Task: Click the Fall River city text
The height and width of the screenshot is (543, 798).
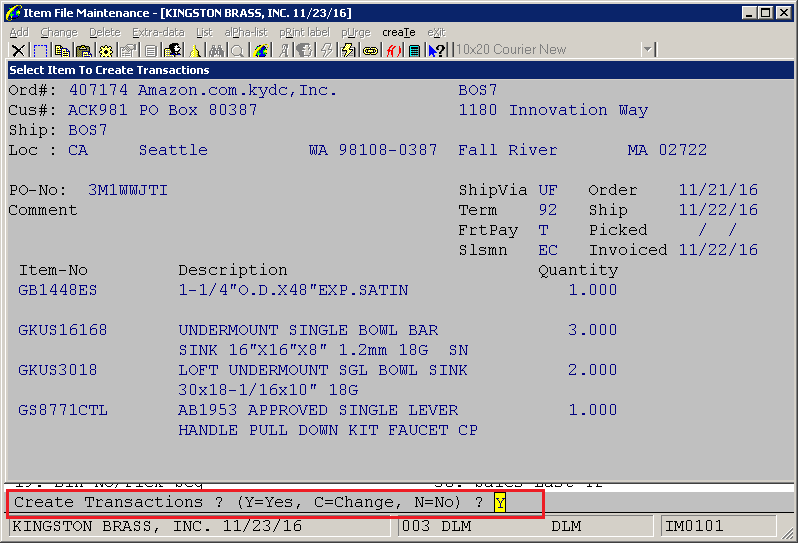Action: tap(508, 150)
